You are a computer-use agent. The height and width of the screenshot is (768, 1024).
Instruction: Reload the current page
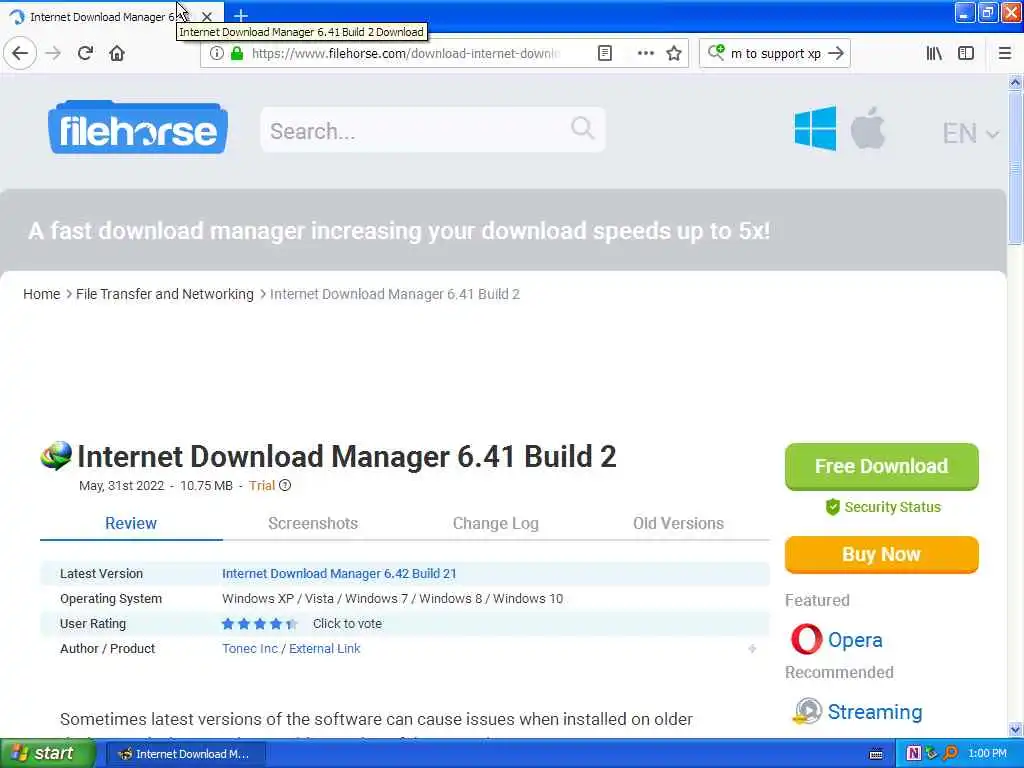coord(85,54)
